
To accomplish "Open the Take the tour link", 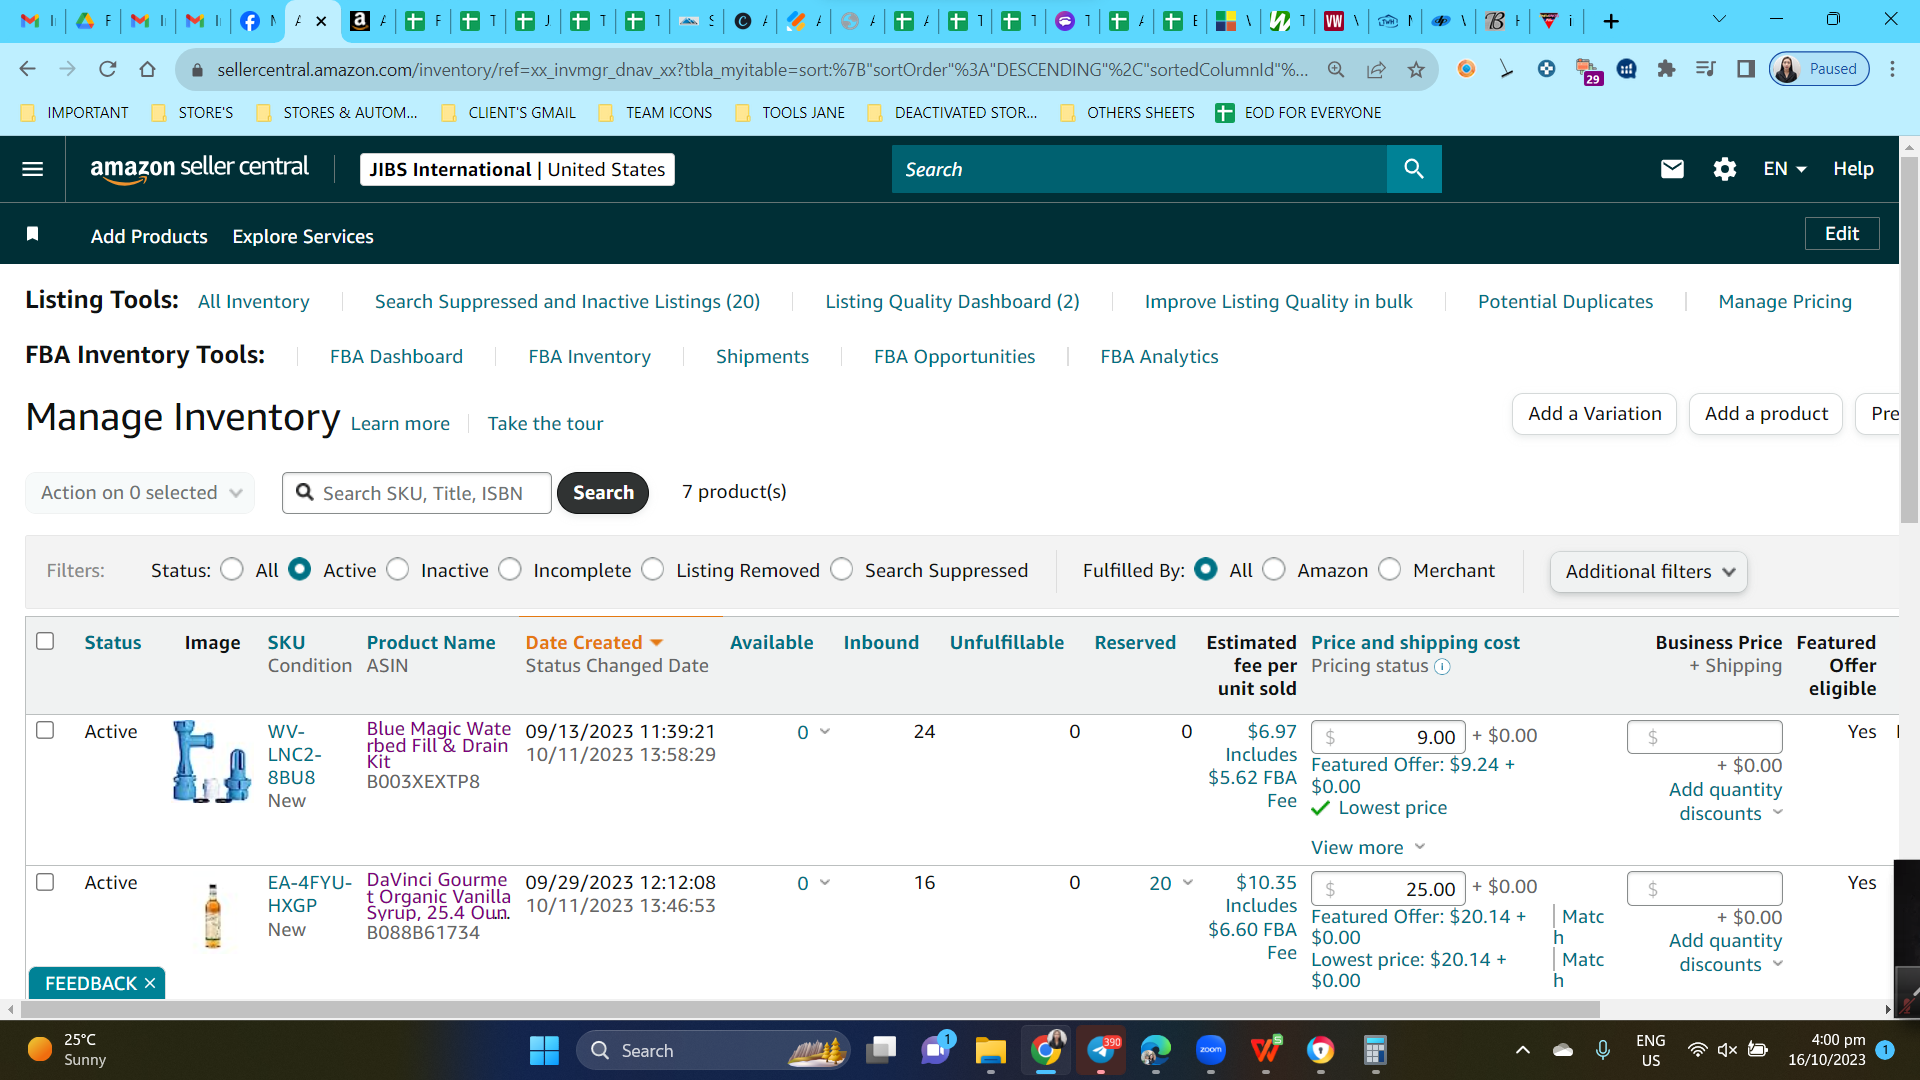I will [x=545, y=424].
